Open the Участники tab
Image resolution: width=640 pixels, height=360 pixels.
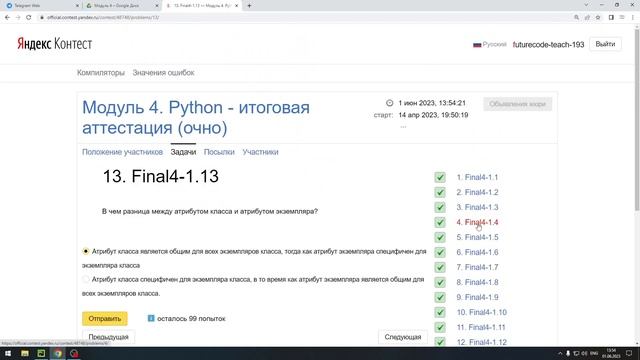(260, 152)
